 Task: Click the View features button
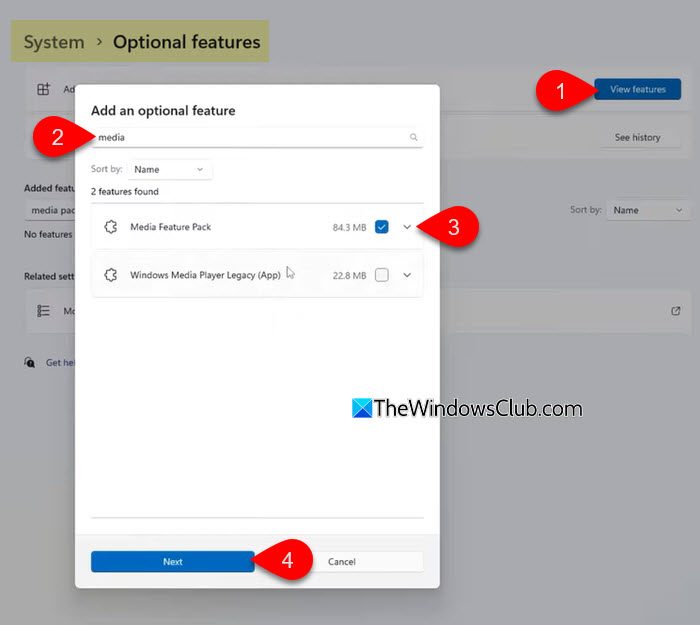pyautogui.click(x=638, y=89)
